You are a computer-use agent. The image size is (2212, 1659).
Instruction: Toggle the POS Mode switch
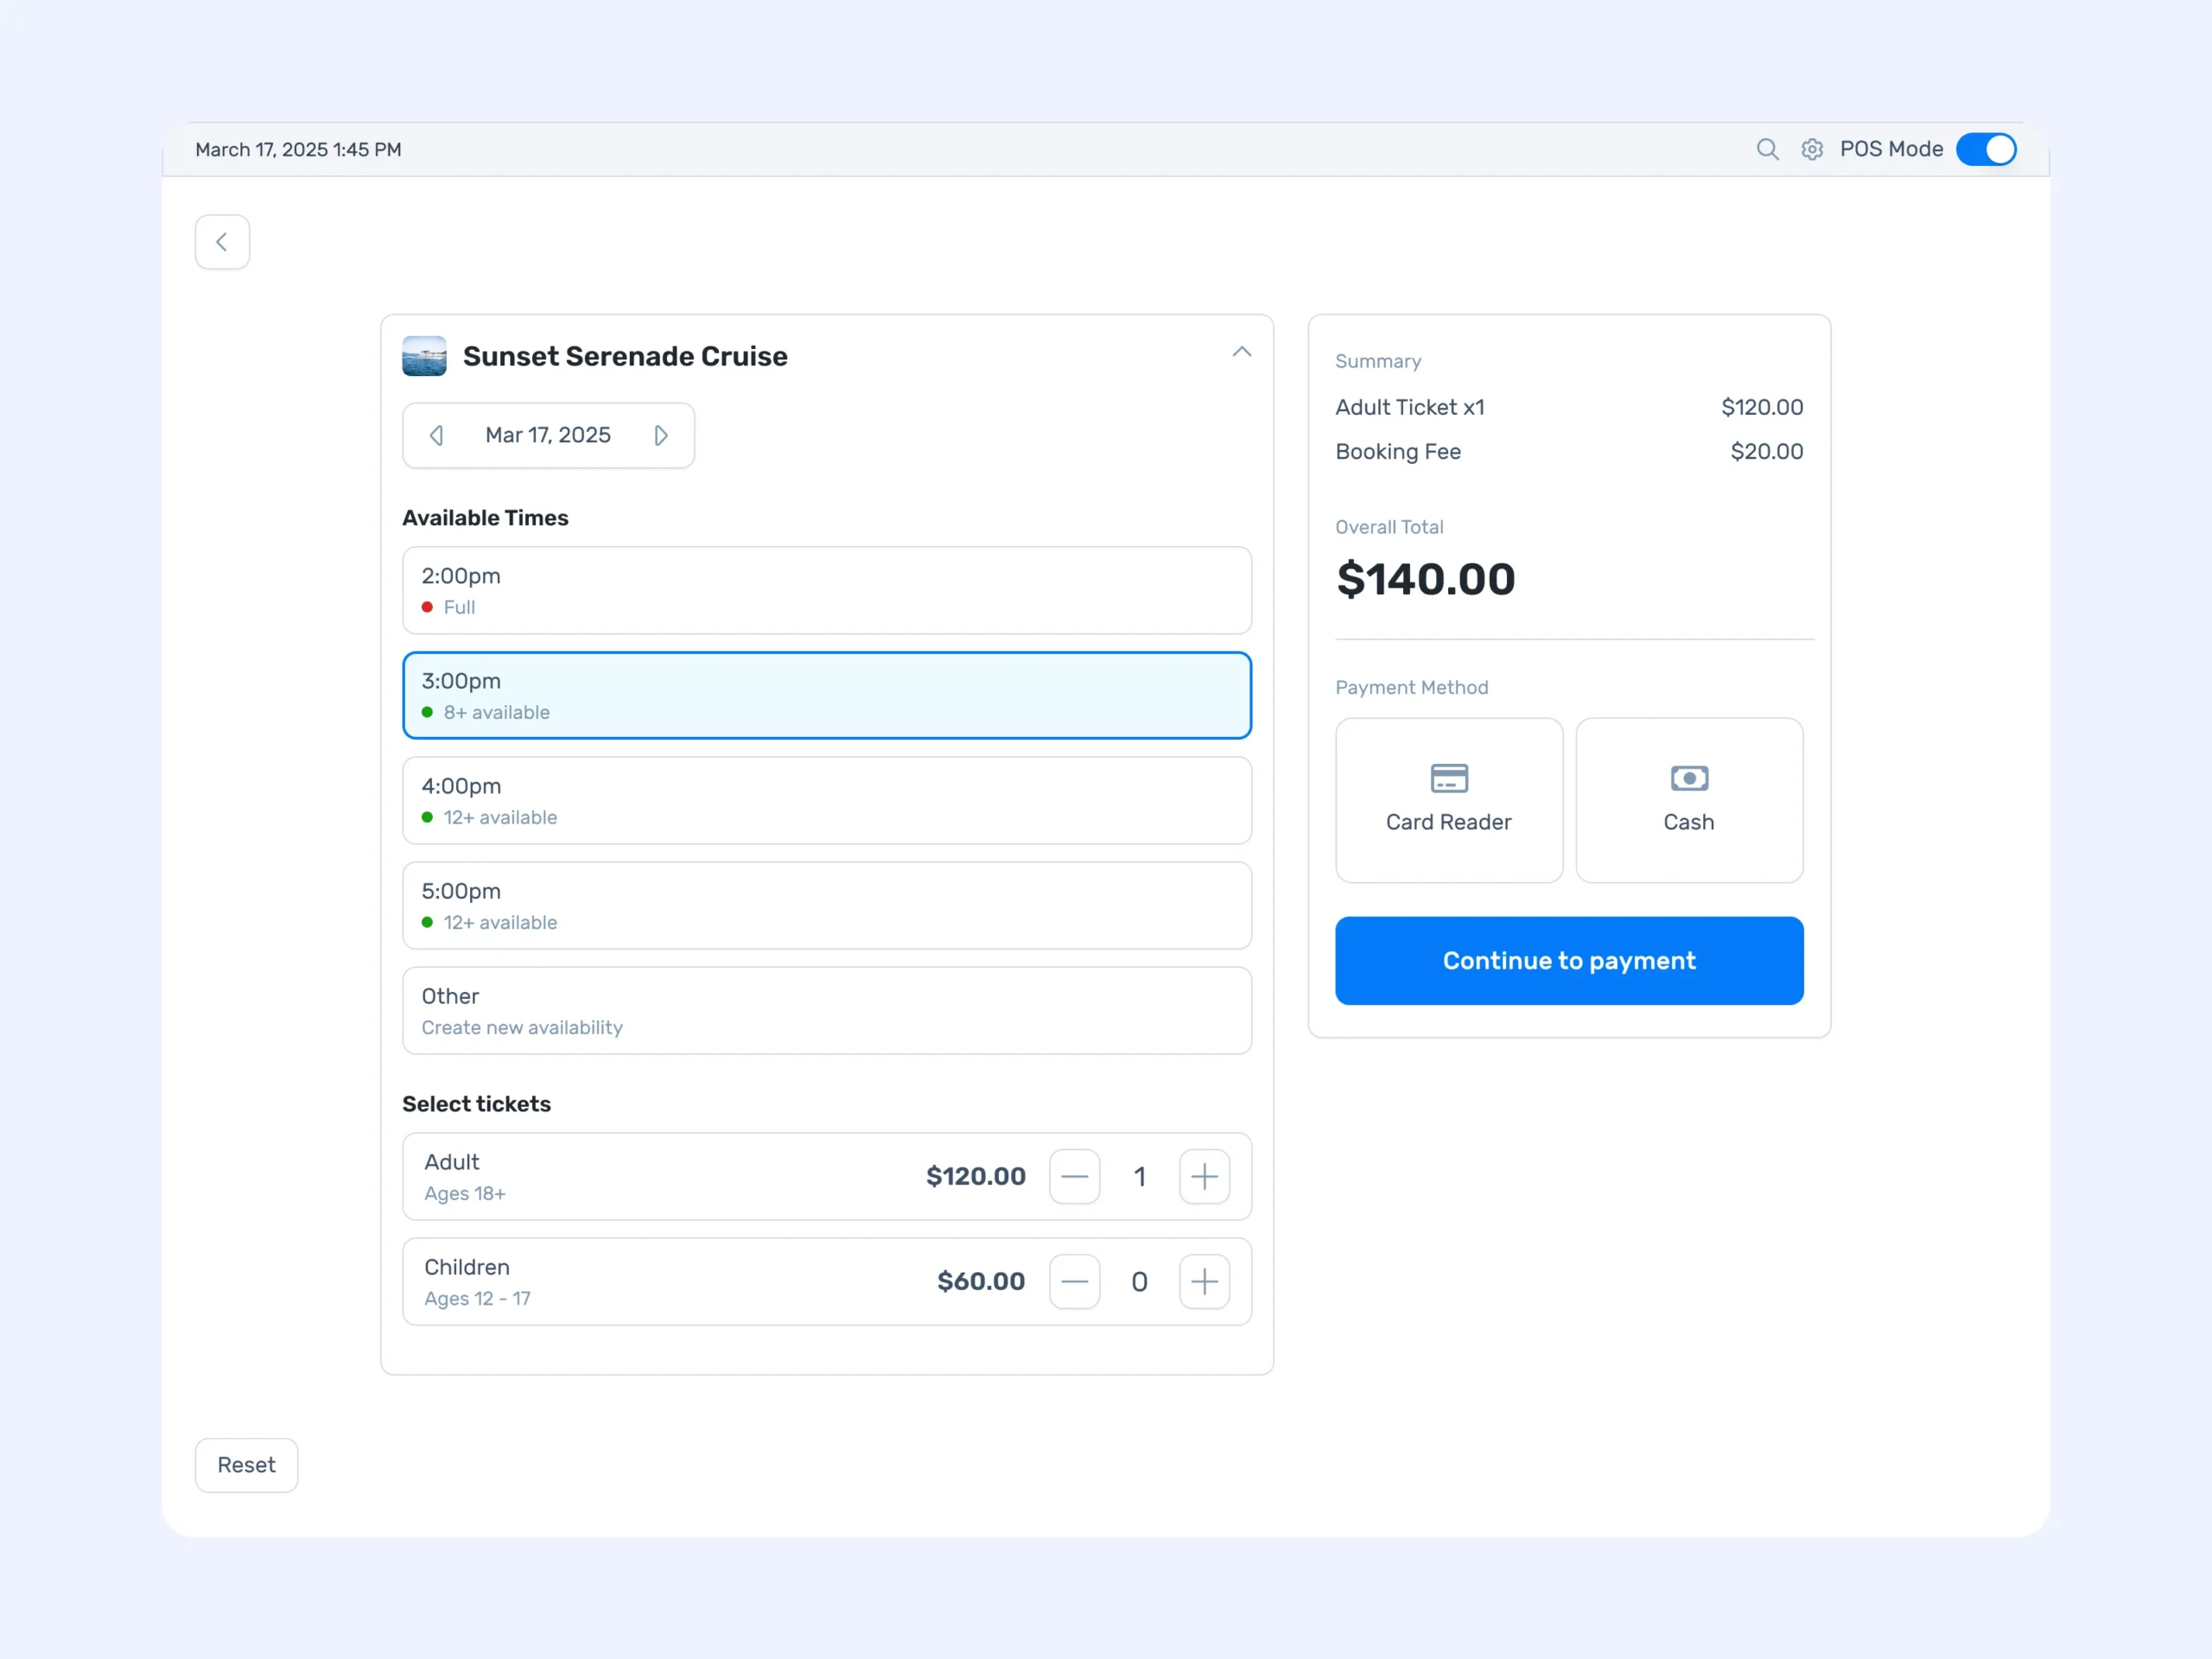coord(1986,149)
